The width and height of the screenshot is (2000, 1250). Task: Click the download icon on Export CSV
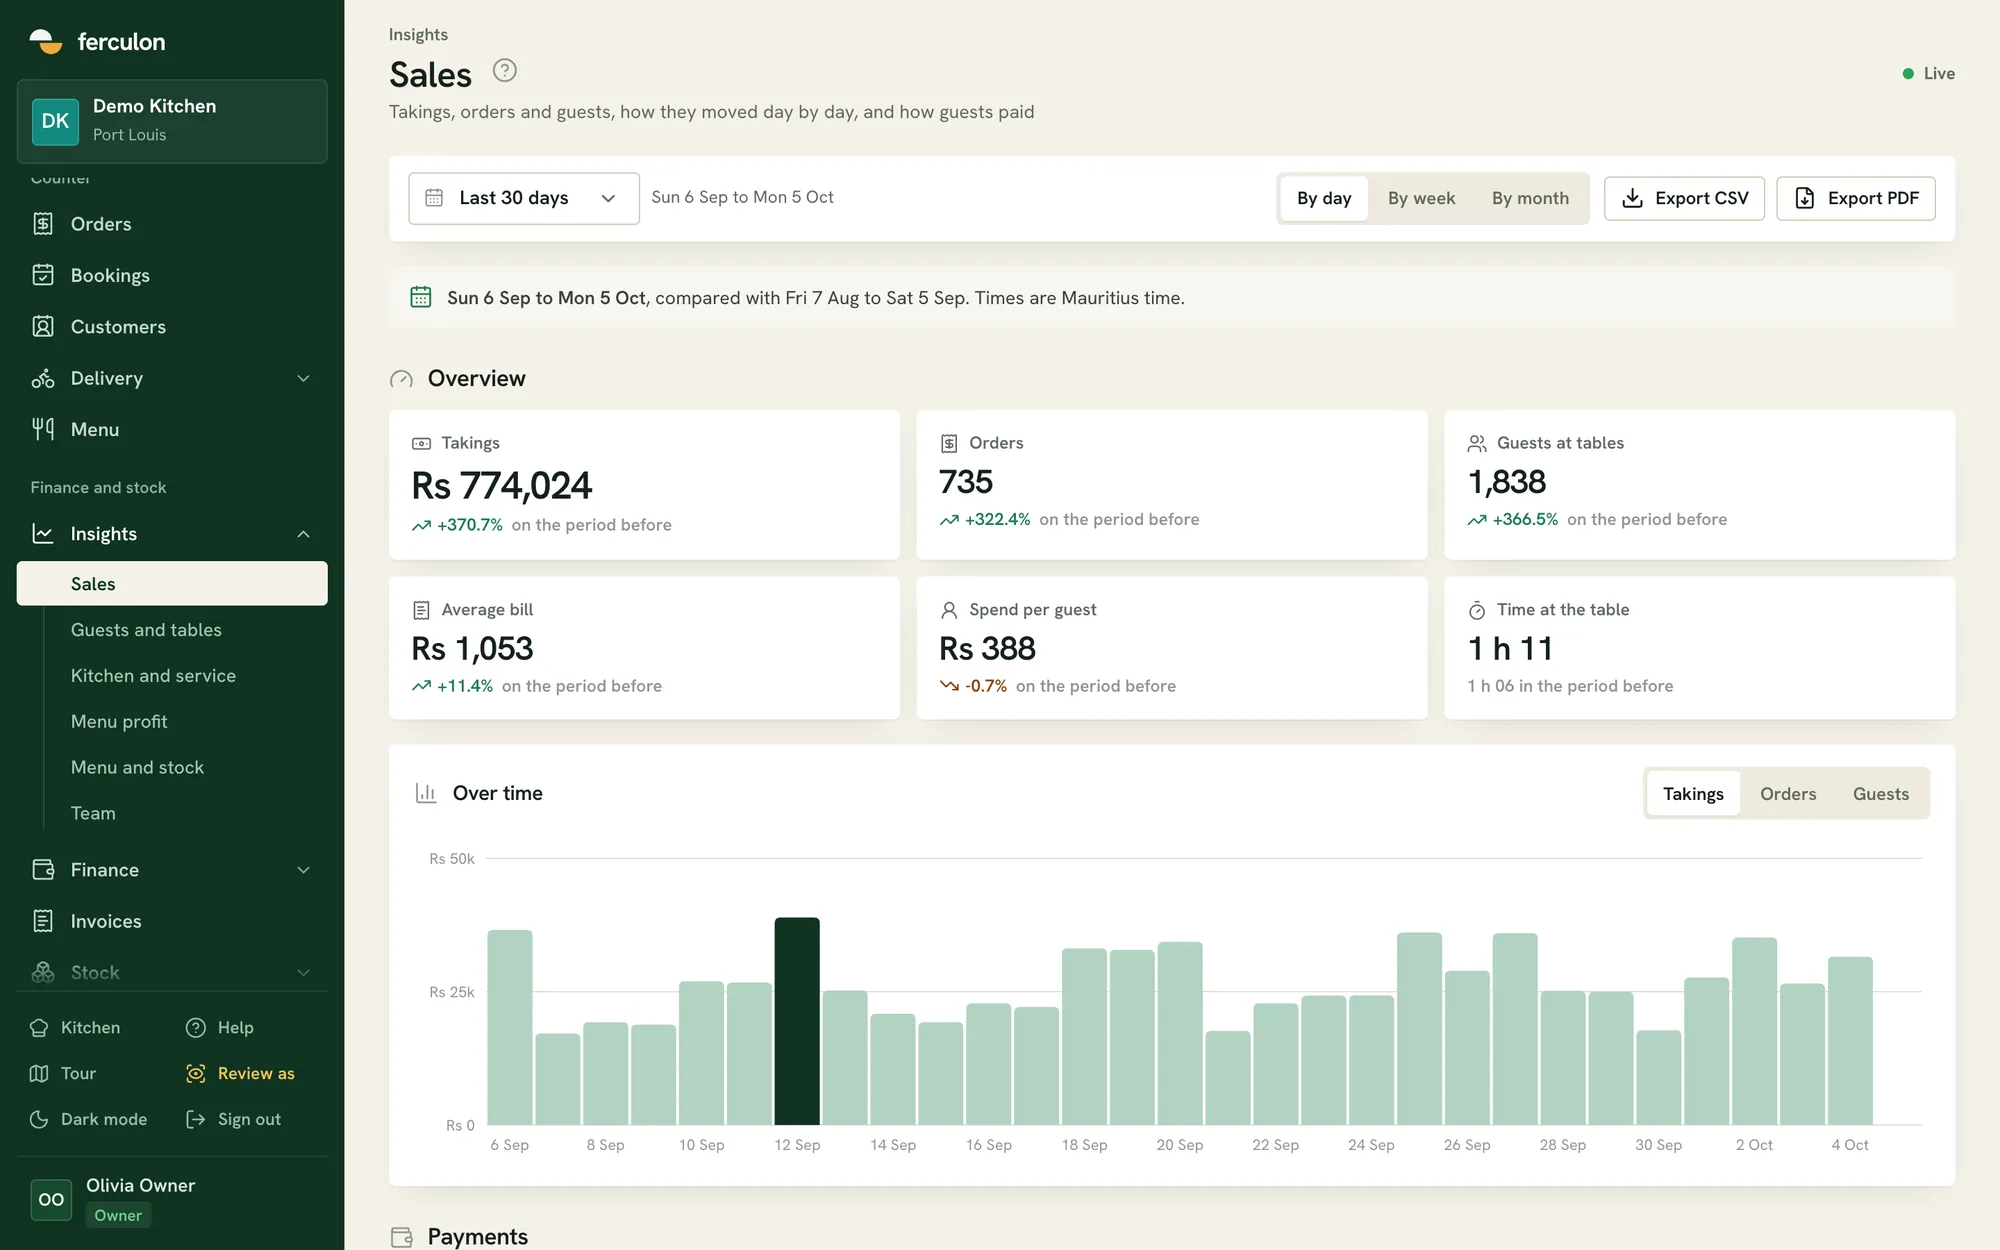[1632, 198]
